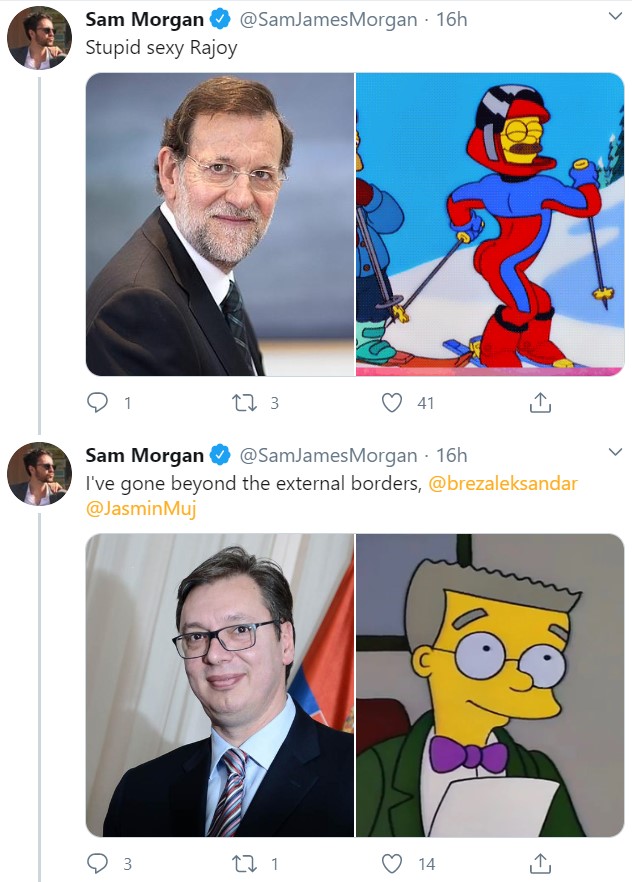This screenshot has width=632, height=882.
Task: Click Sam Morgan's avatar on second tweet
Action: 39,474
